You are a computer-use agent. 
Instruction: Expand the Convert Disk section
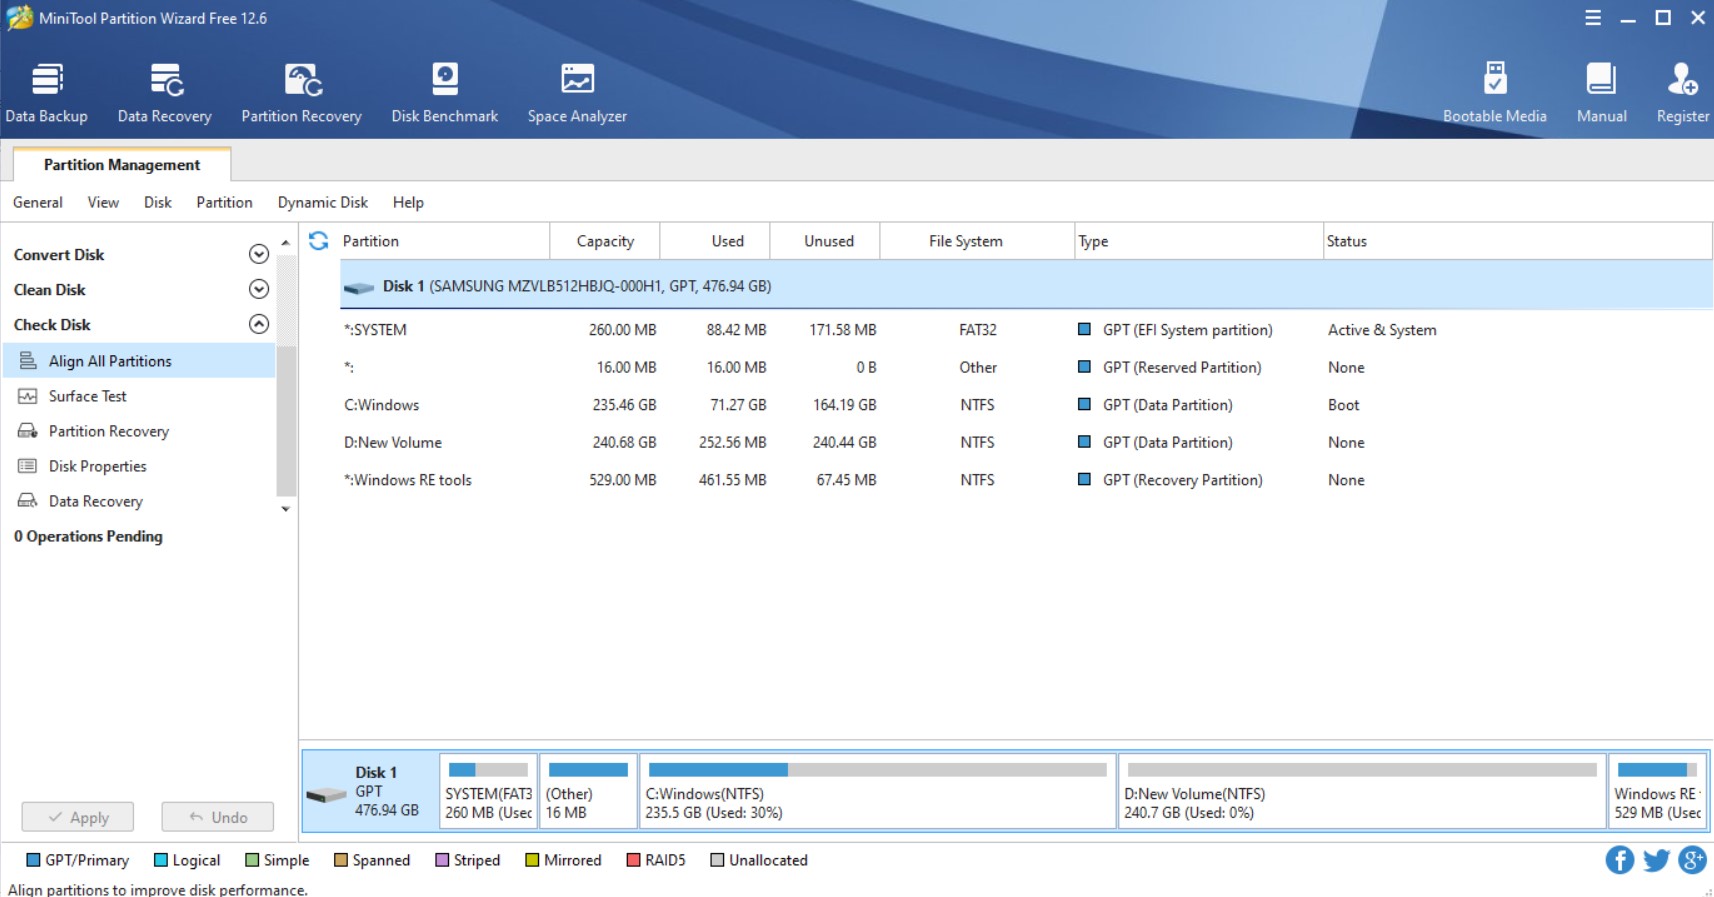(259, 254)
